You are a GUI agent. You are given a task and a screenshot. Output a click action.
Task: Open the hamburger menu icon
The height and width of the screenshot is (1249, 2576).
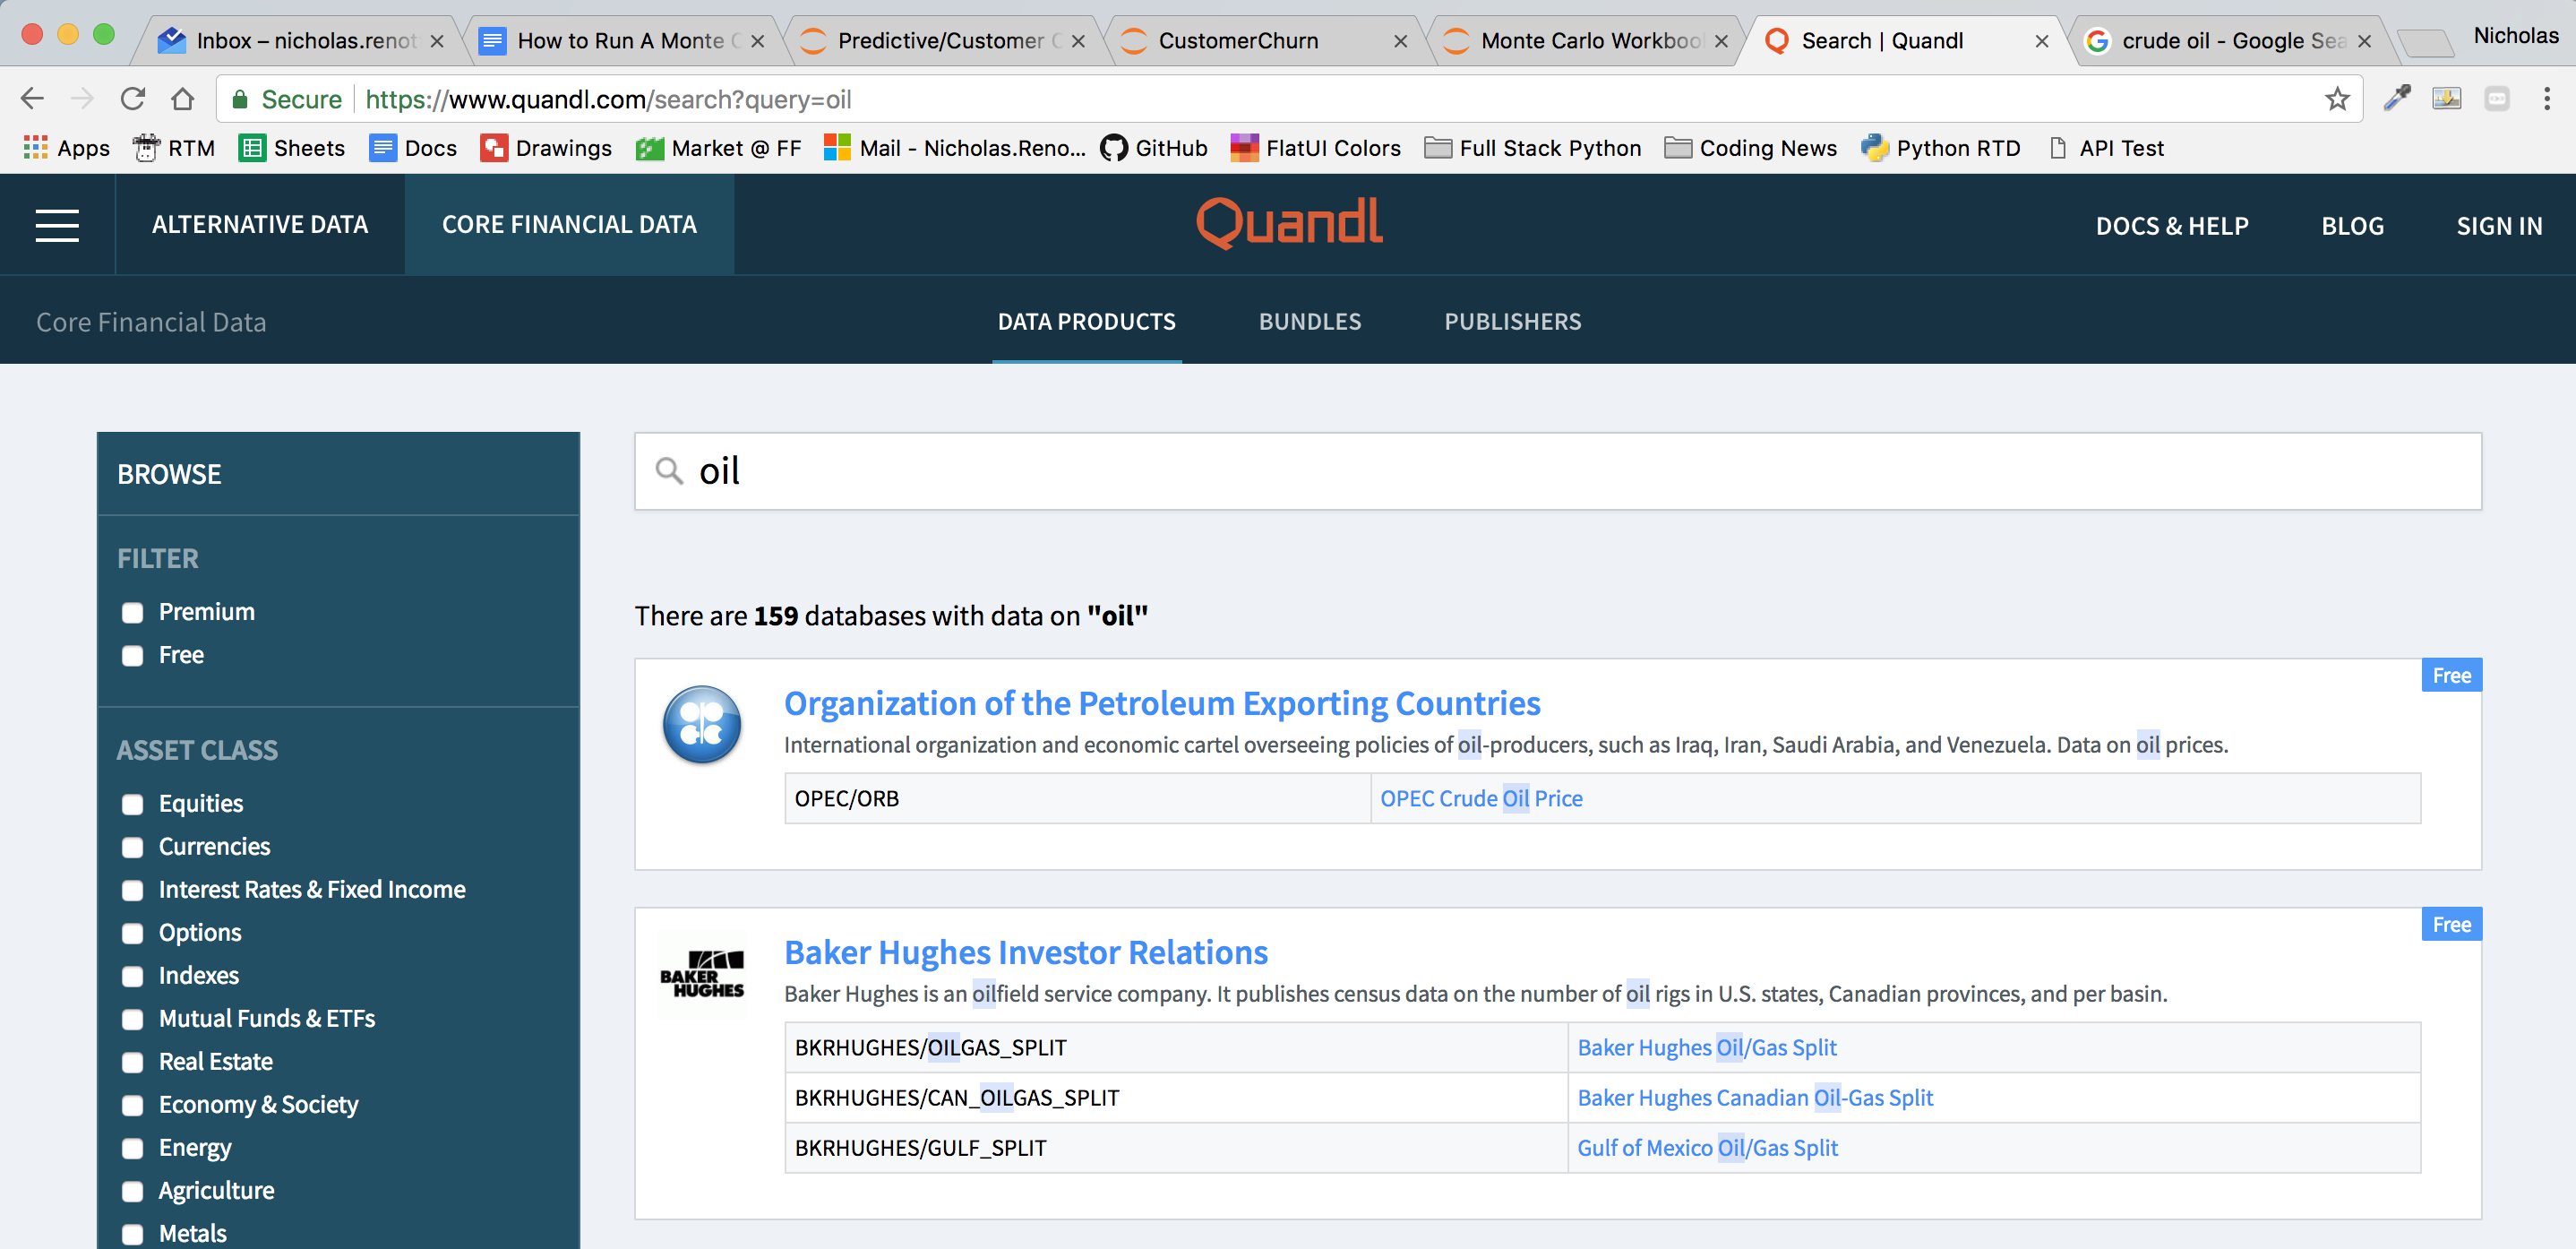point(57,225)
